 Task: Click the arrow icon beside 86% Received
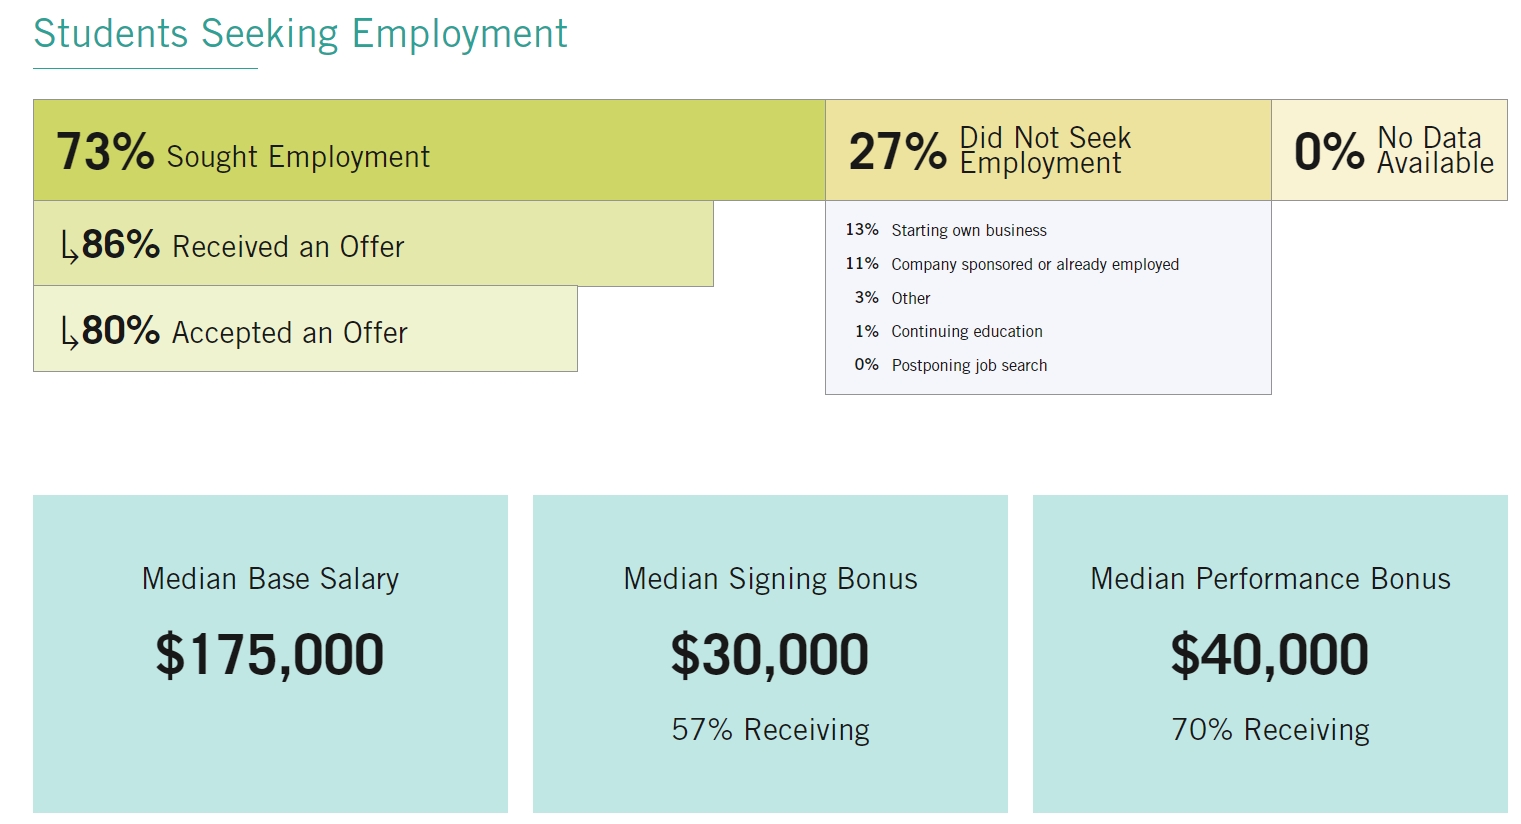pyautogui.click(x=69, y=246)
